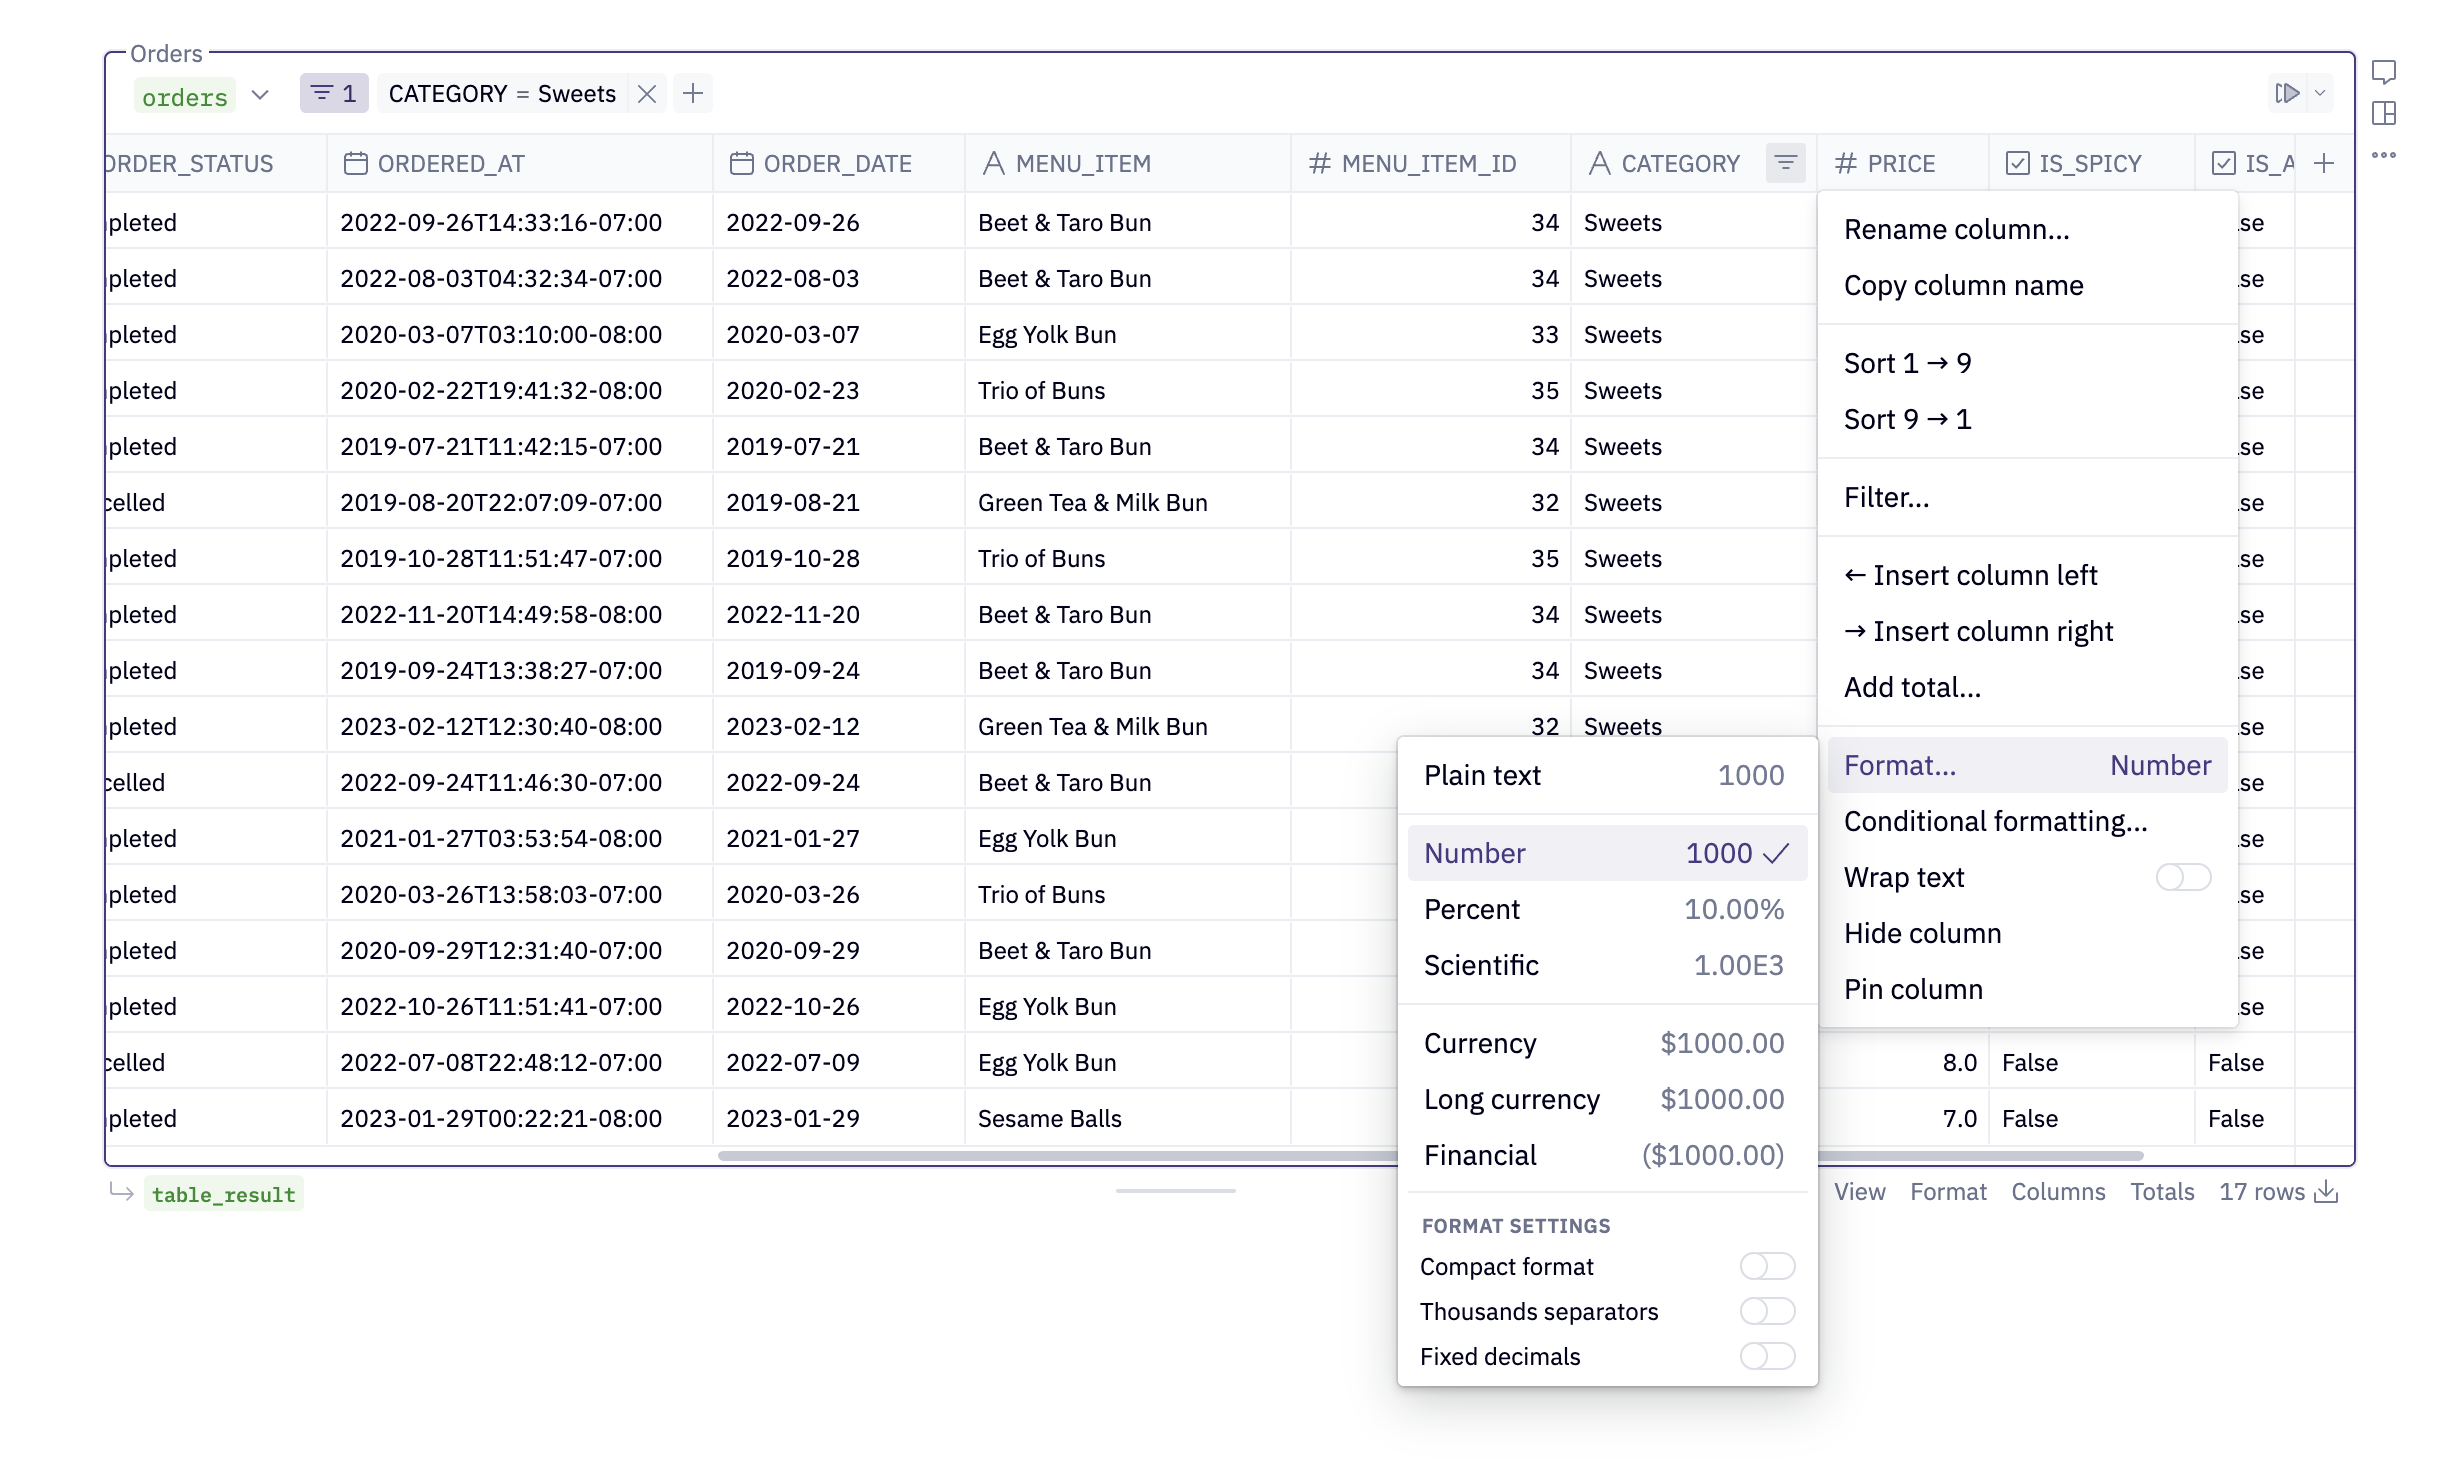Turn on Compact format

[1767, 1266]
